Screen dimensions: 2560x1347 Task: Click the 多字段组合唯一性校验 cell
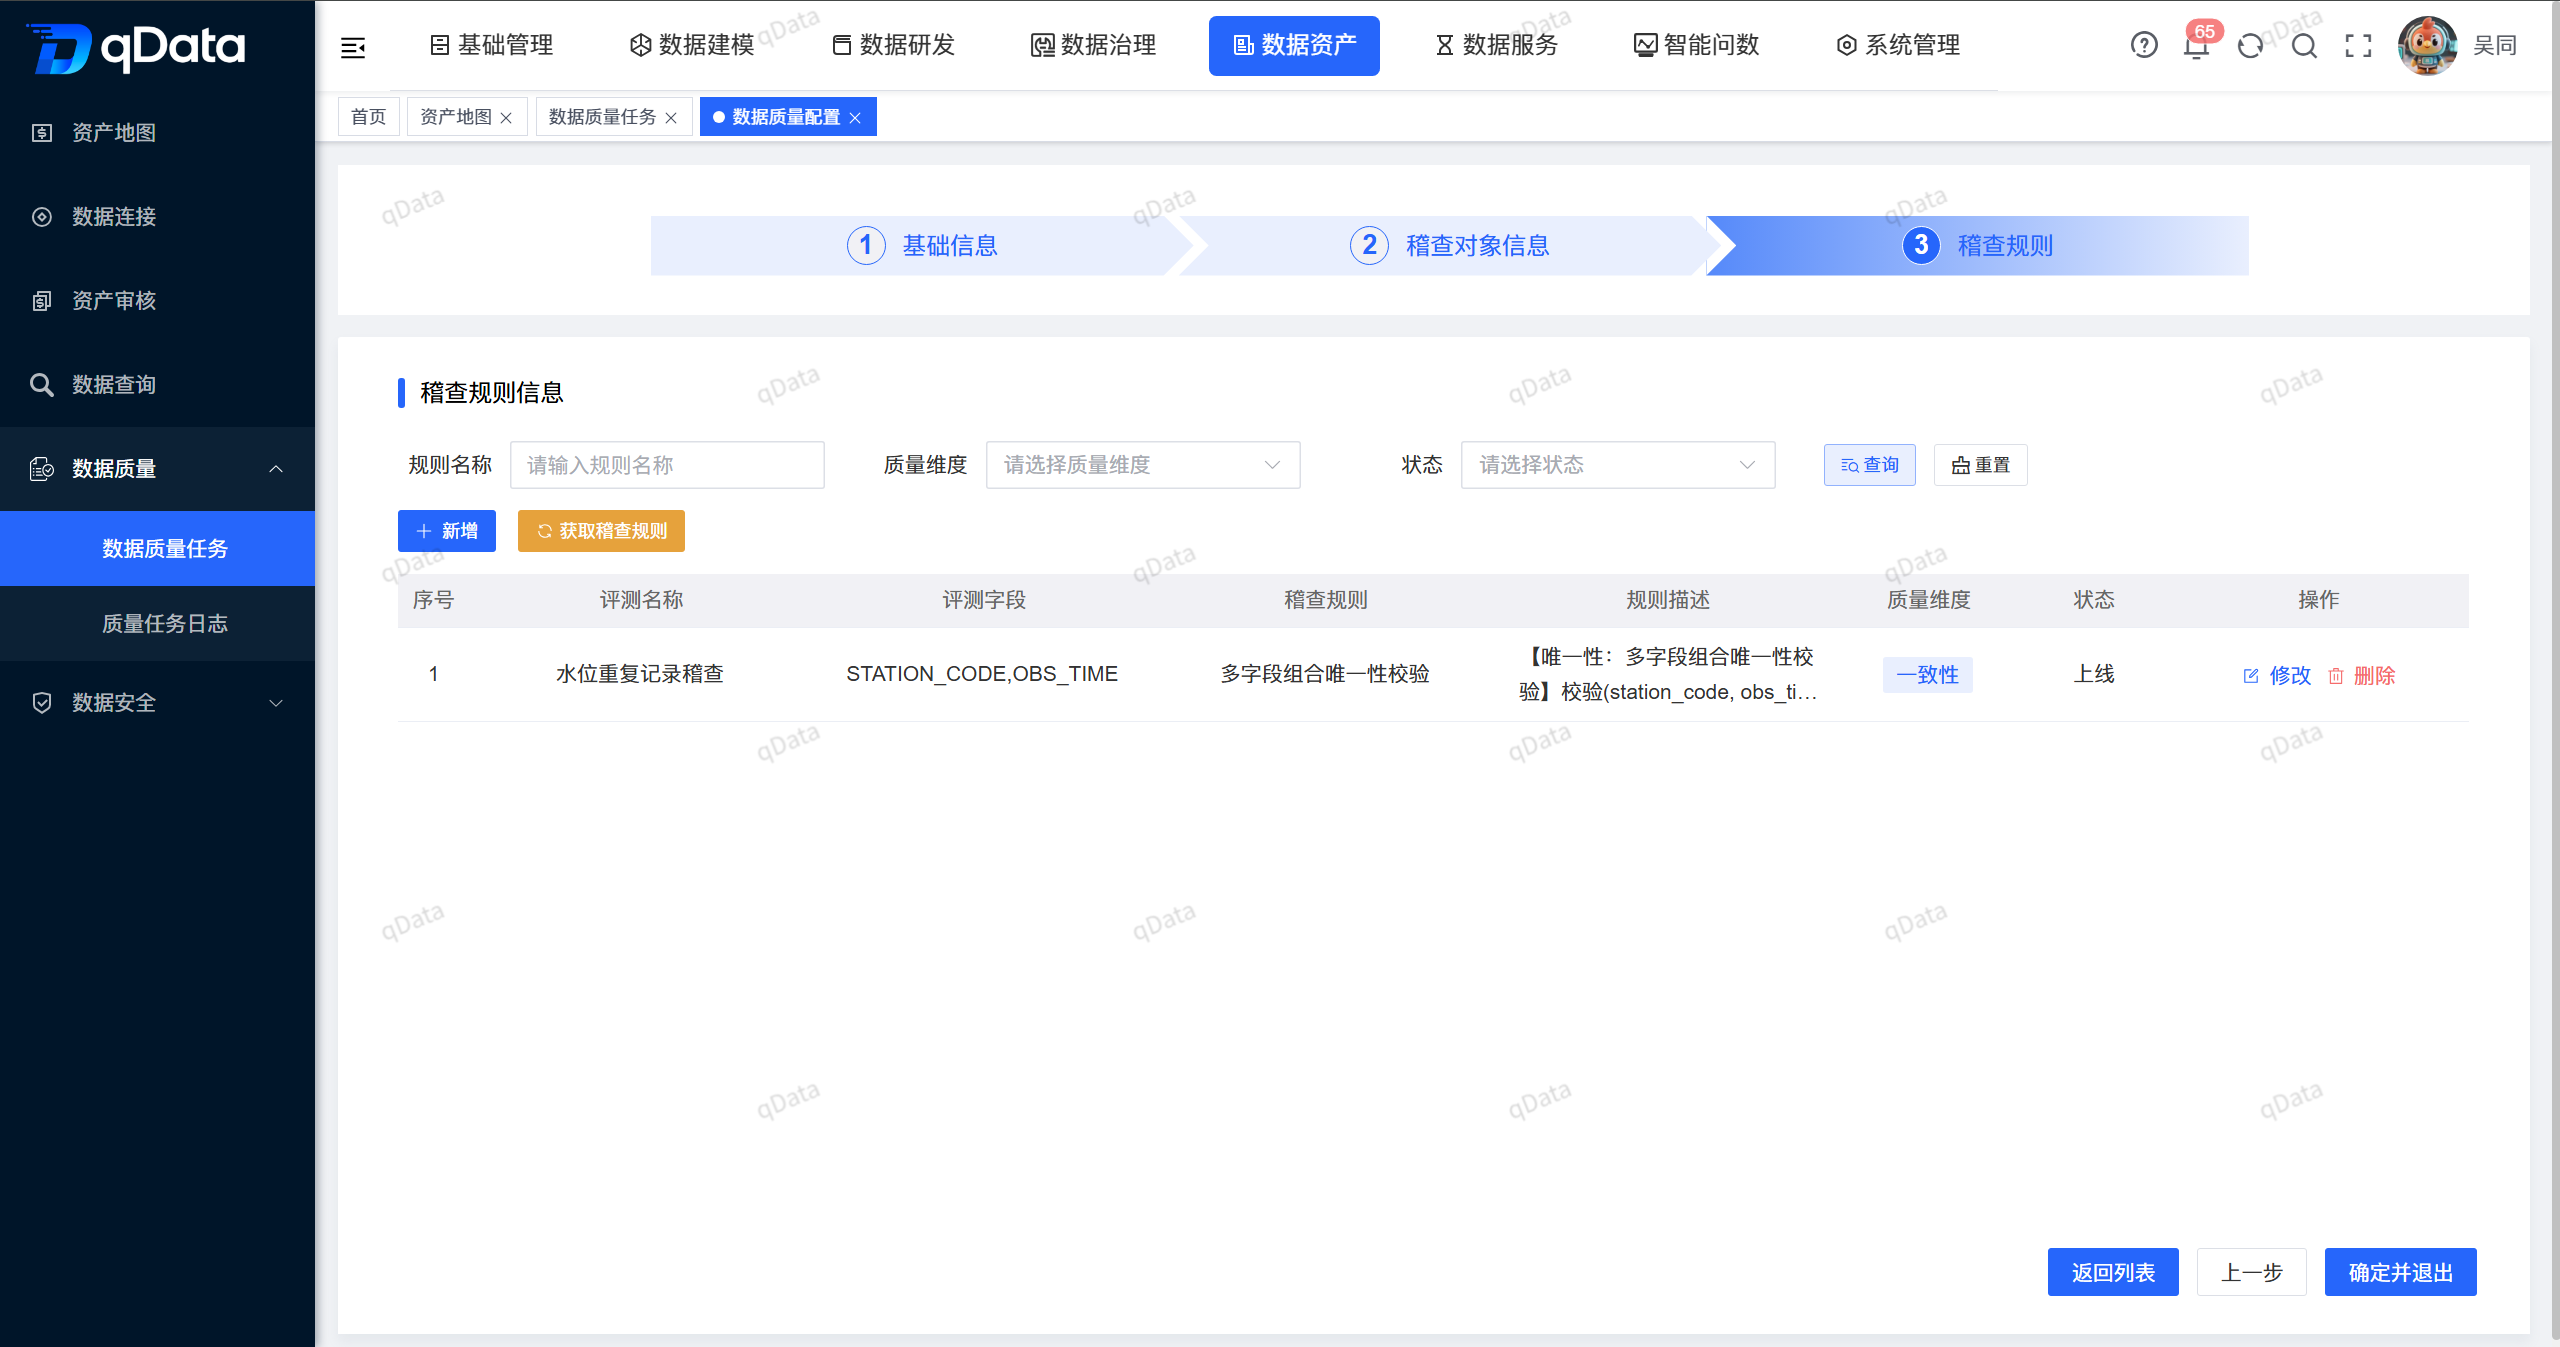click(x=1325, y=674)
